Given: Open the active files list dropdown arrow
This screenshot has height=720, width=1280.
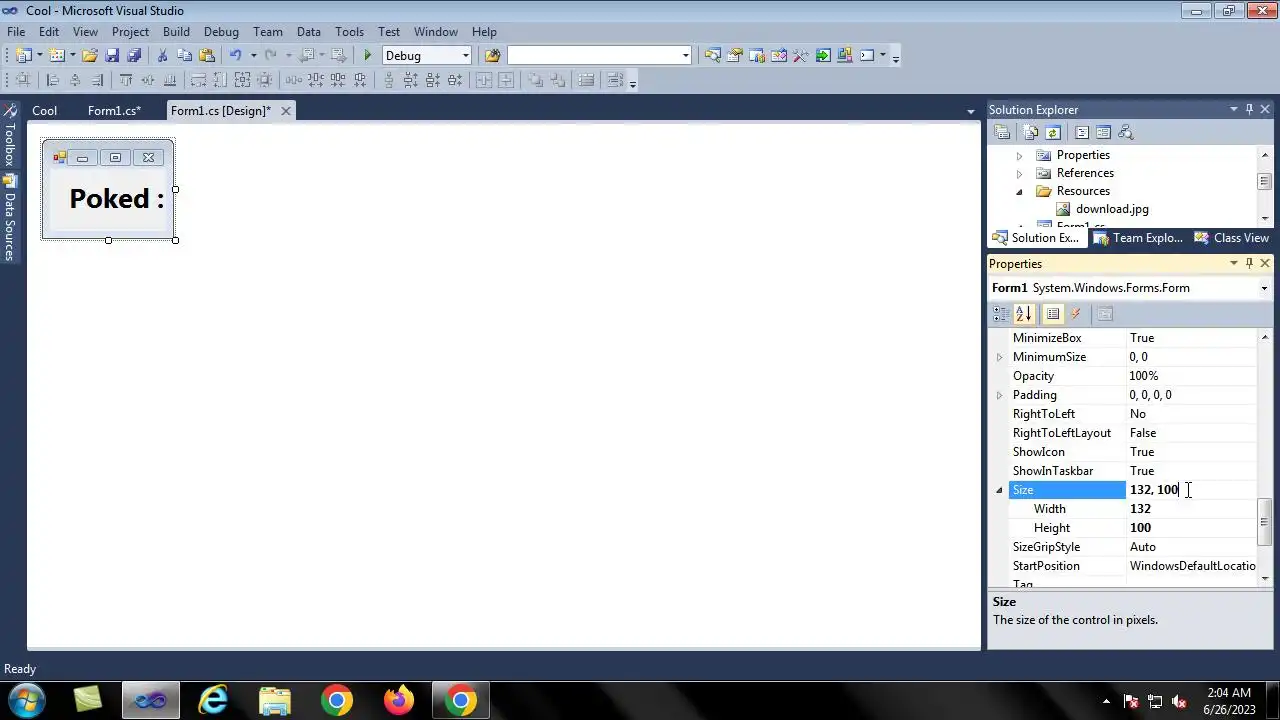Looking at the screenshot, I should [970, 111].
